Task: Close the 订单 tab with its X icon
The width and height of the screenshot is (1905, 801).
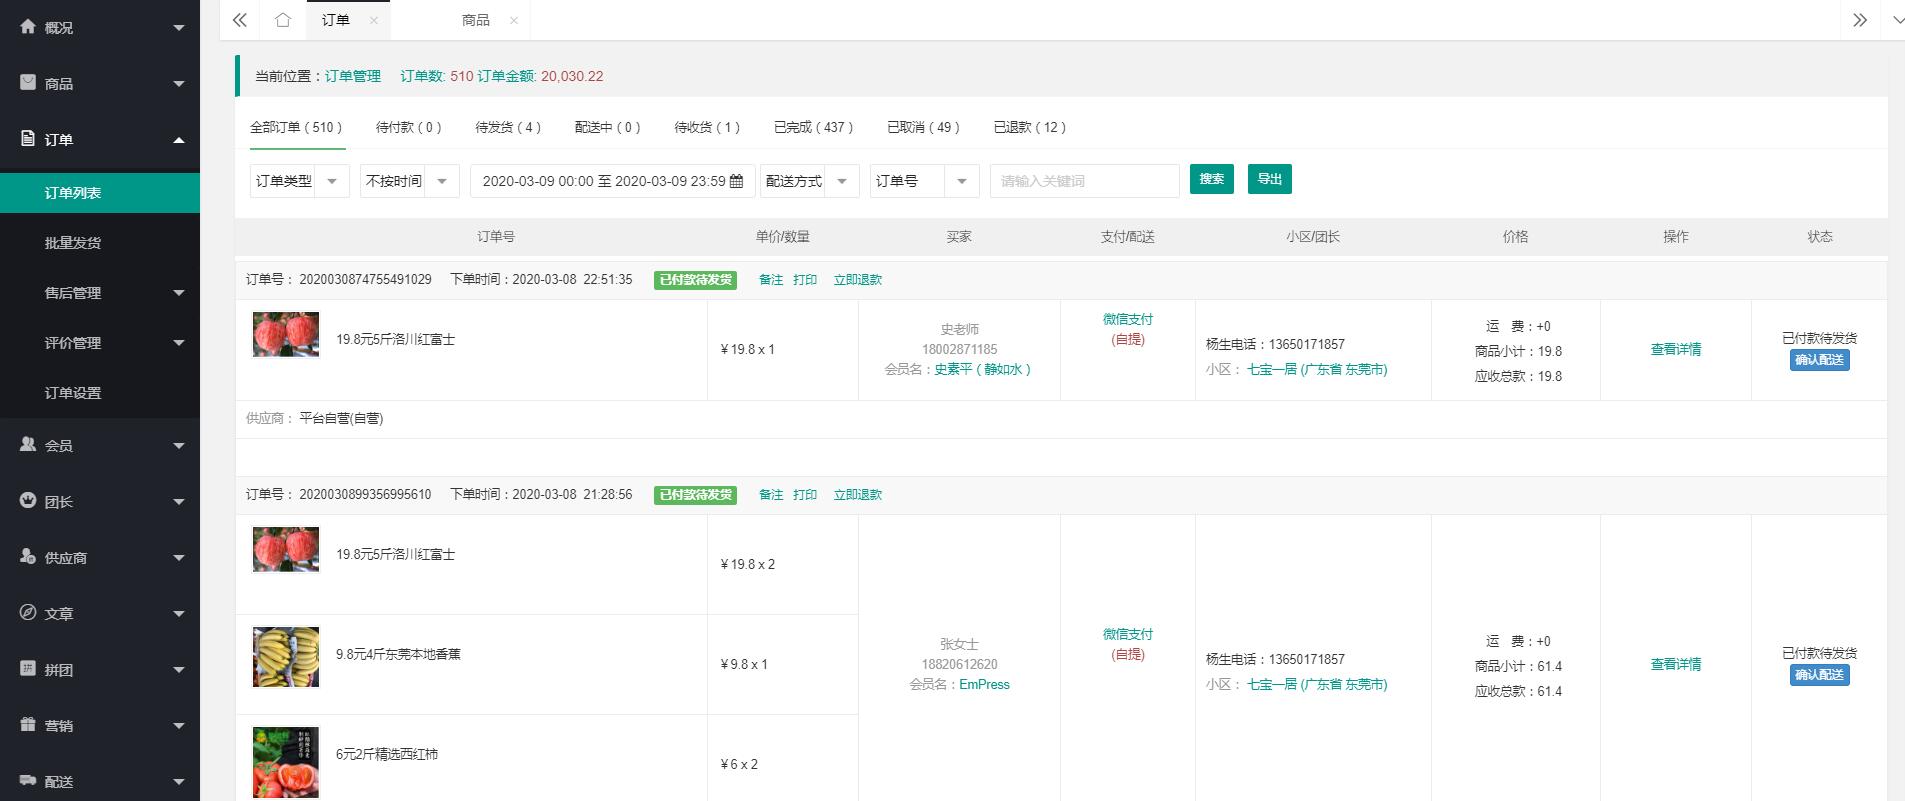Action: 374,20
